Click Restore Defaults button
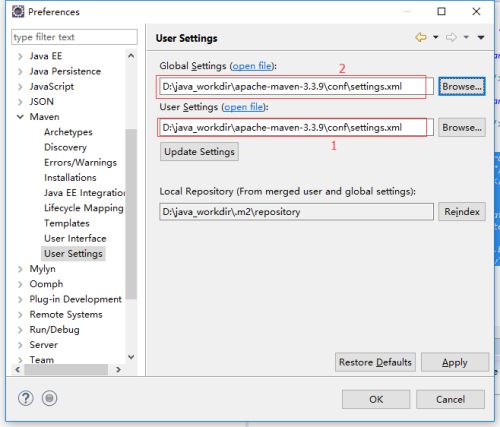This screenshot has height=427, width=500. click(x=375, y=362)
